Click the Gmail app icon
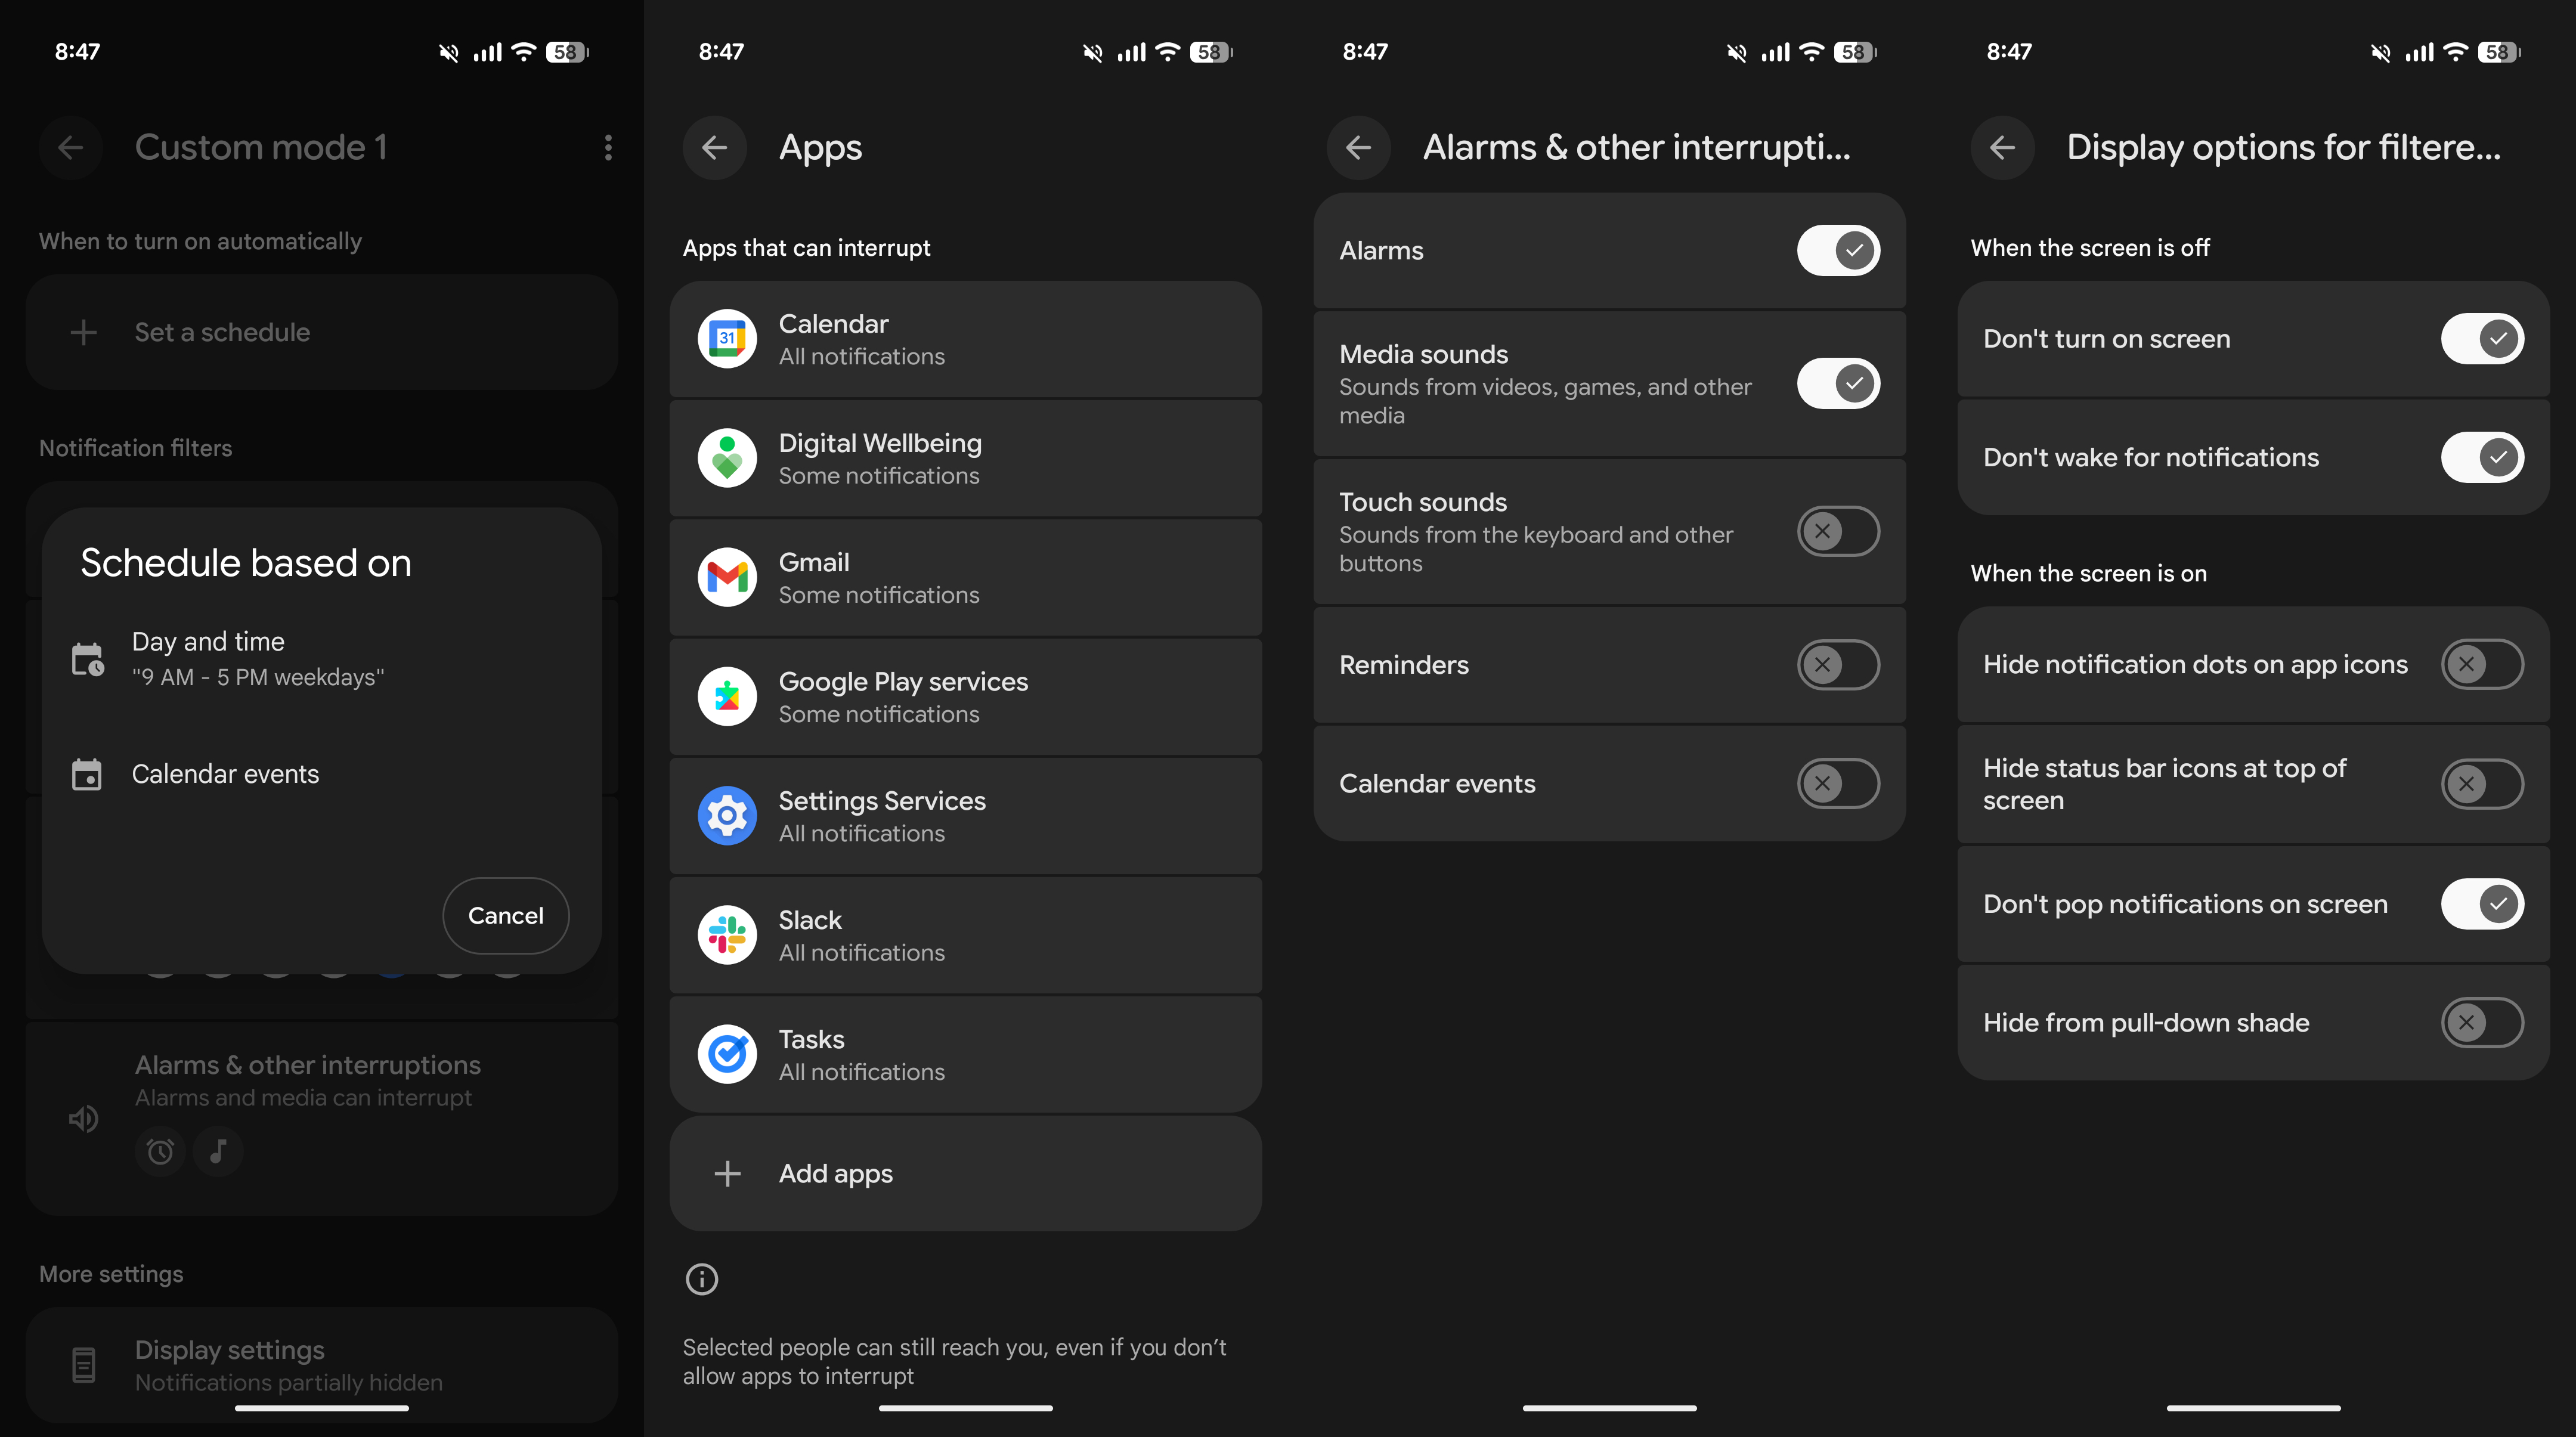Viewport: 2576px width, 1437px height. point(727,577)
